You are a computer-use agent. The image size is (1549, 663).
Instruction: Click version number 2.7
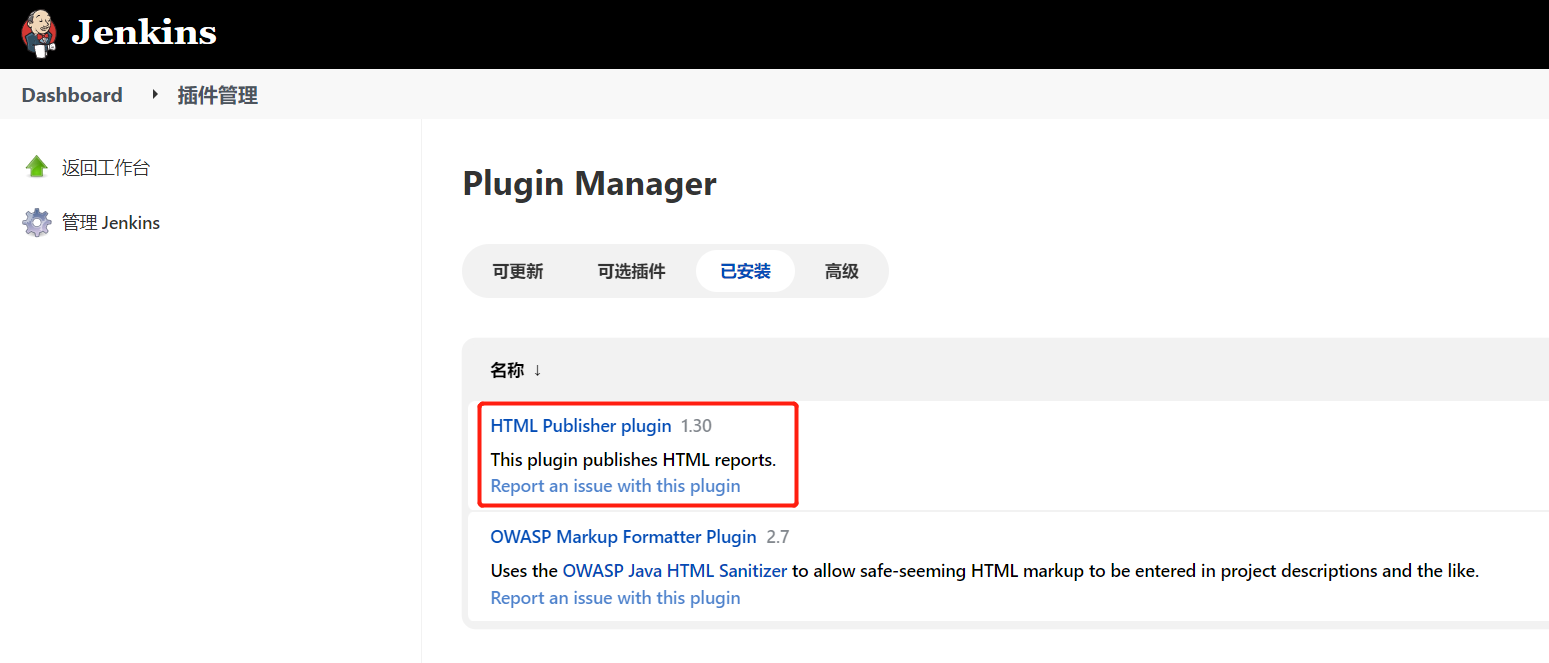click(x=778, y=537)
